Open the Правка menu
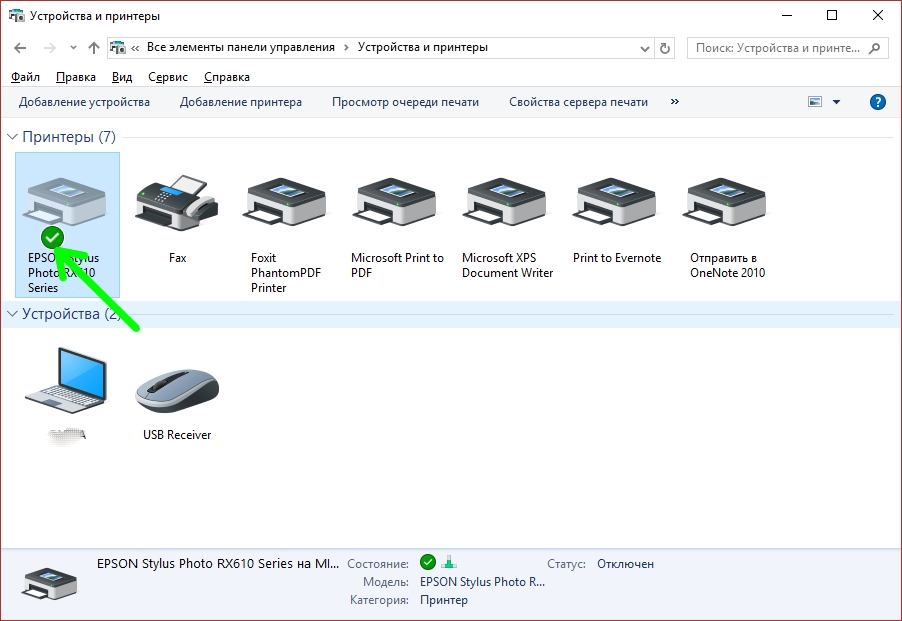Screen dimensions: 902x621 [76, 77]
